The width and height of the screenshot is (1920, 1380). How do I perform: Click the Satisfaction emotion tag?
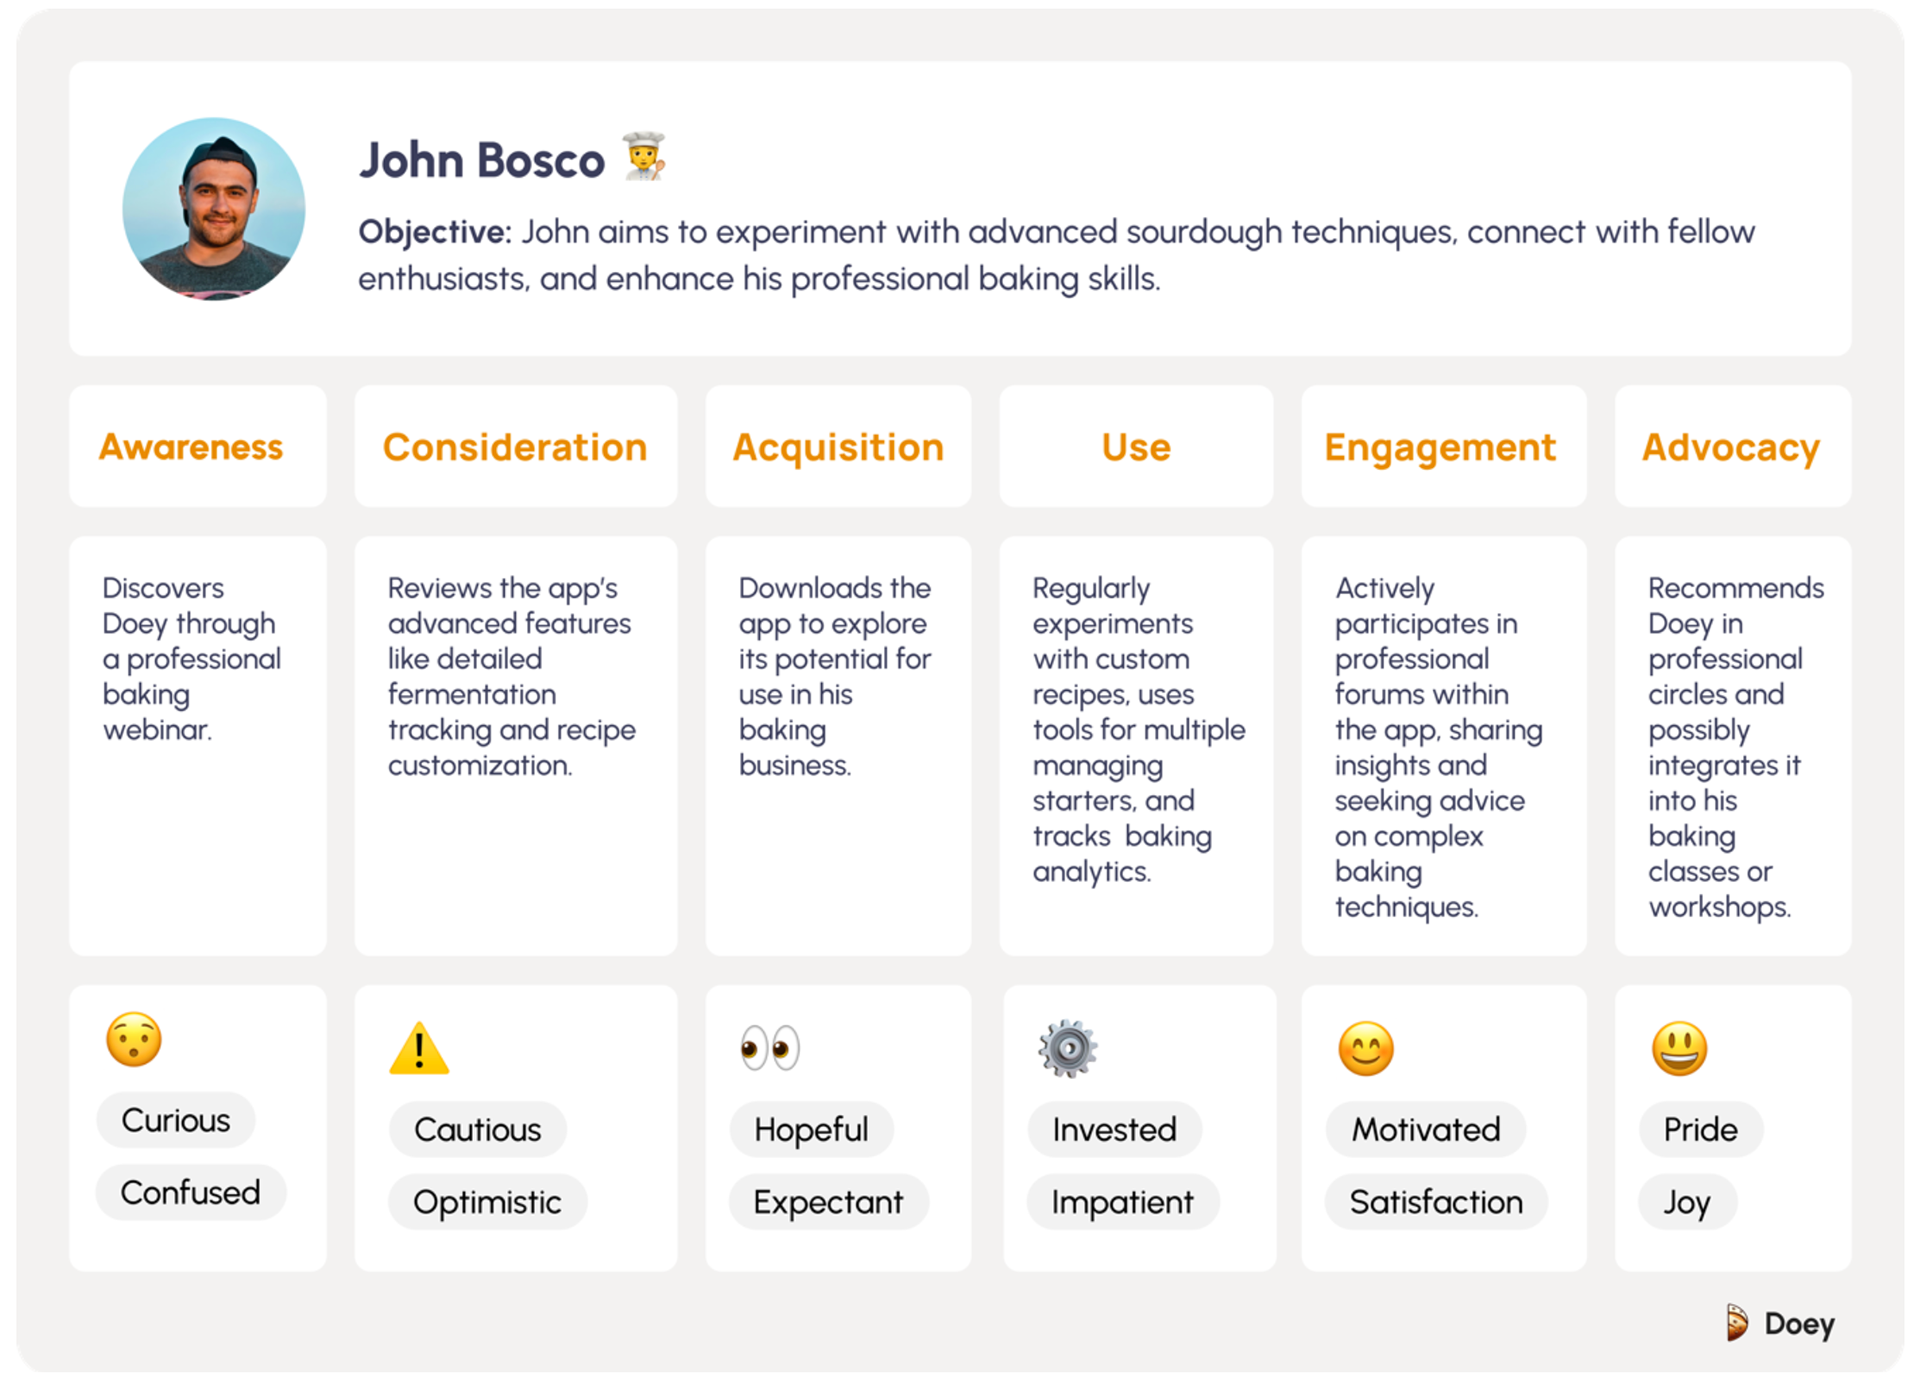pyautogui.click(x=1436, y=1201)
